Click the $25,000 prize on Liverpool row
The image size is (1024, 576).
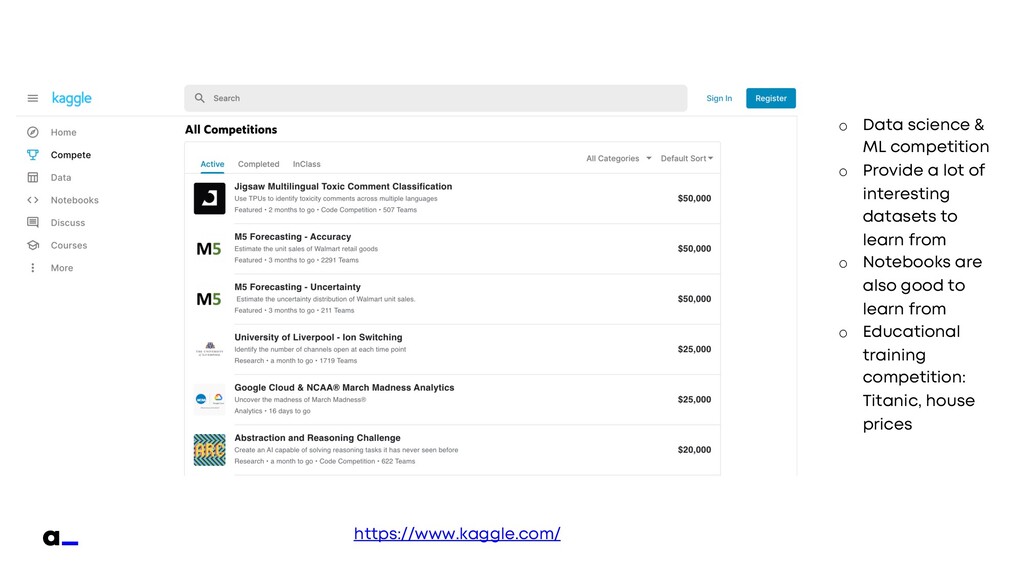[x=694, y=349]
